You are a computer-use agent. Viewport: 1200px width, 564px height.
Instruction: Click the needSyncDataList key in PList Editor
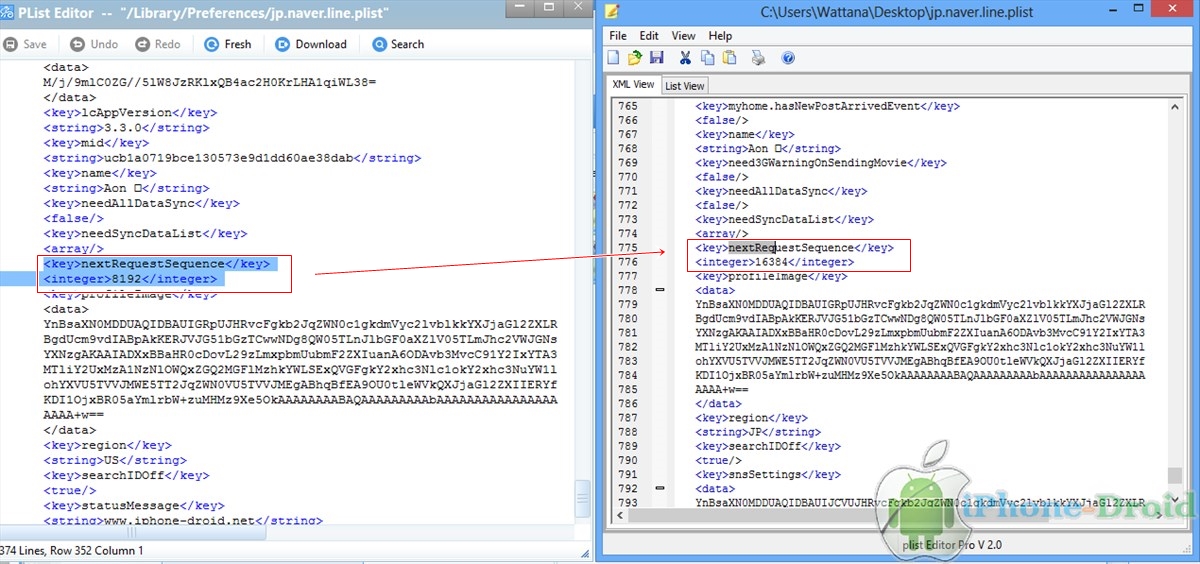[x=145, y=233]
